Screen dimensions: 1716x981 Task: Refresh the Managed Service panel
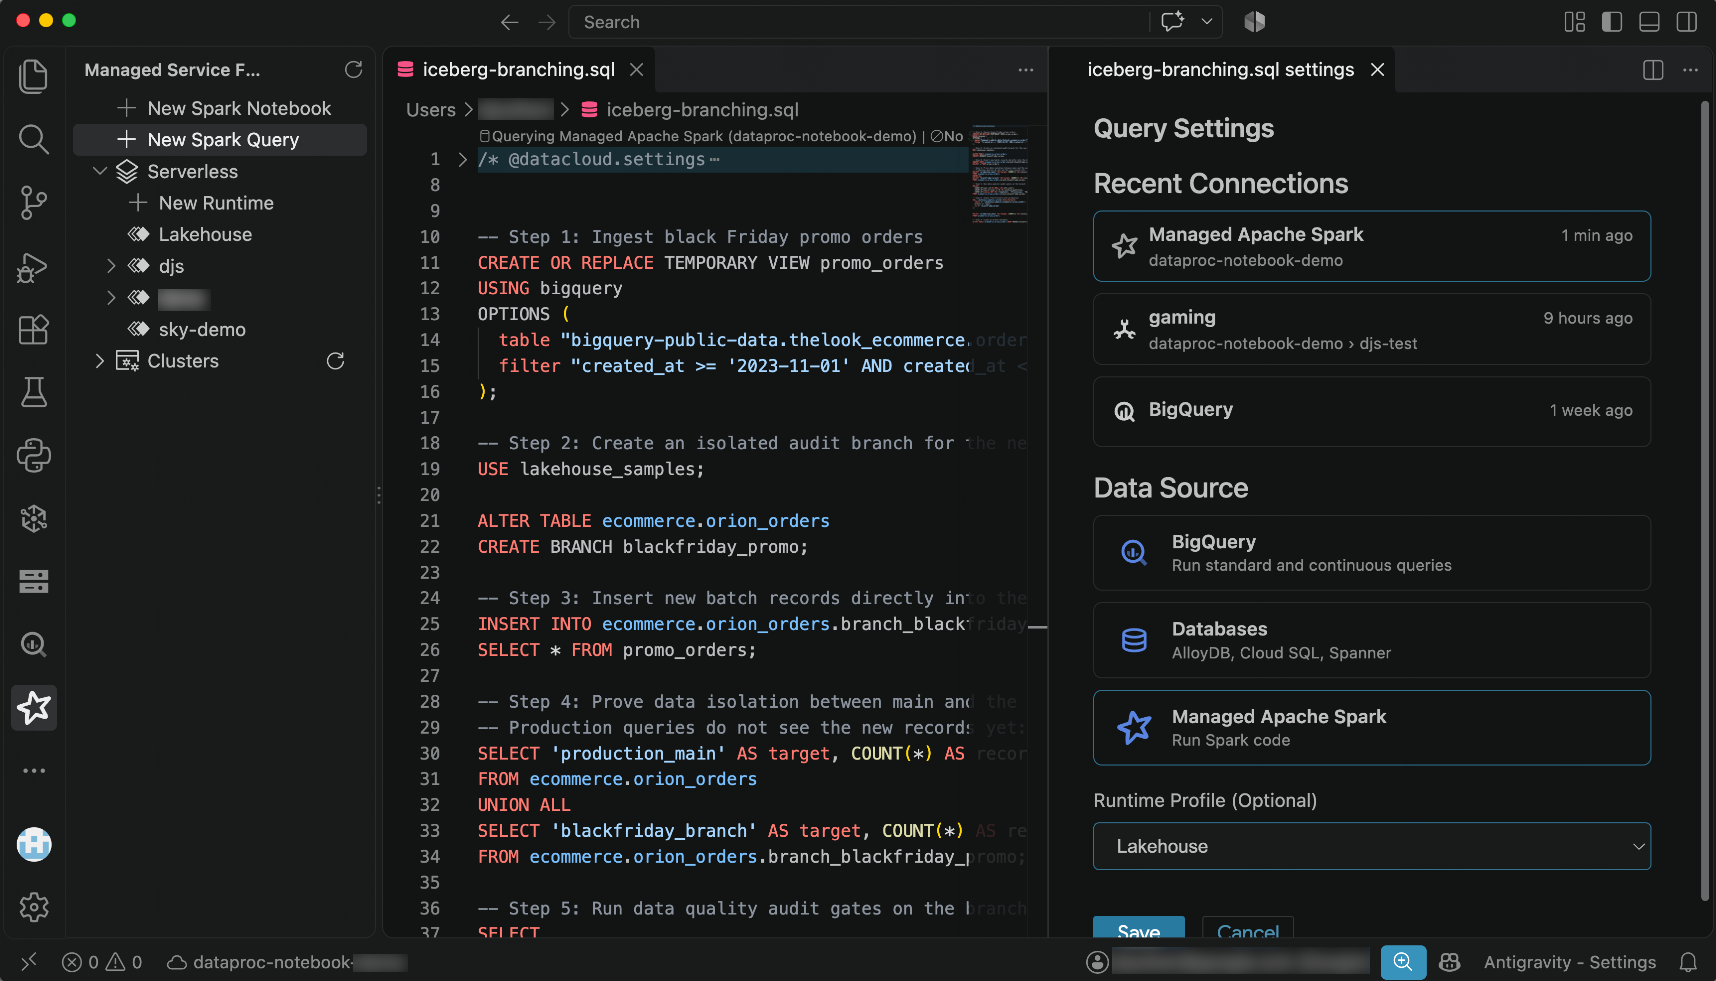(x=353, y=69)
